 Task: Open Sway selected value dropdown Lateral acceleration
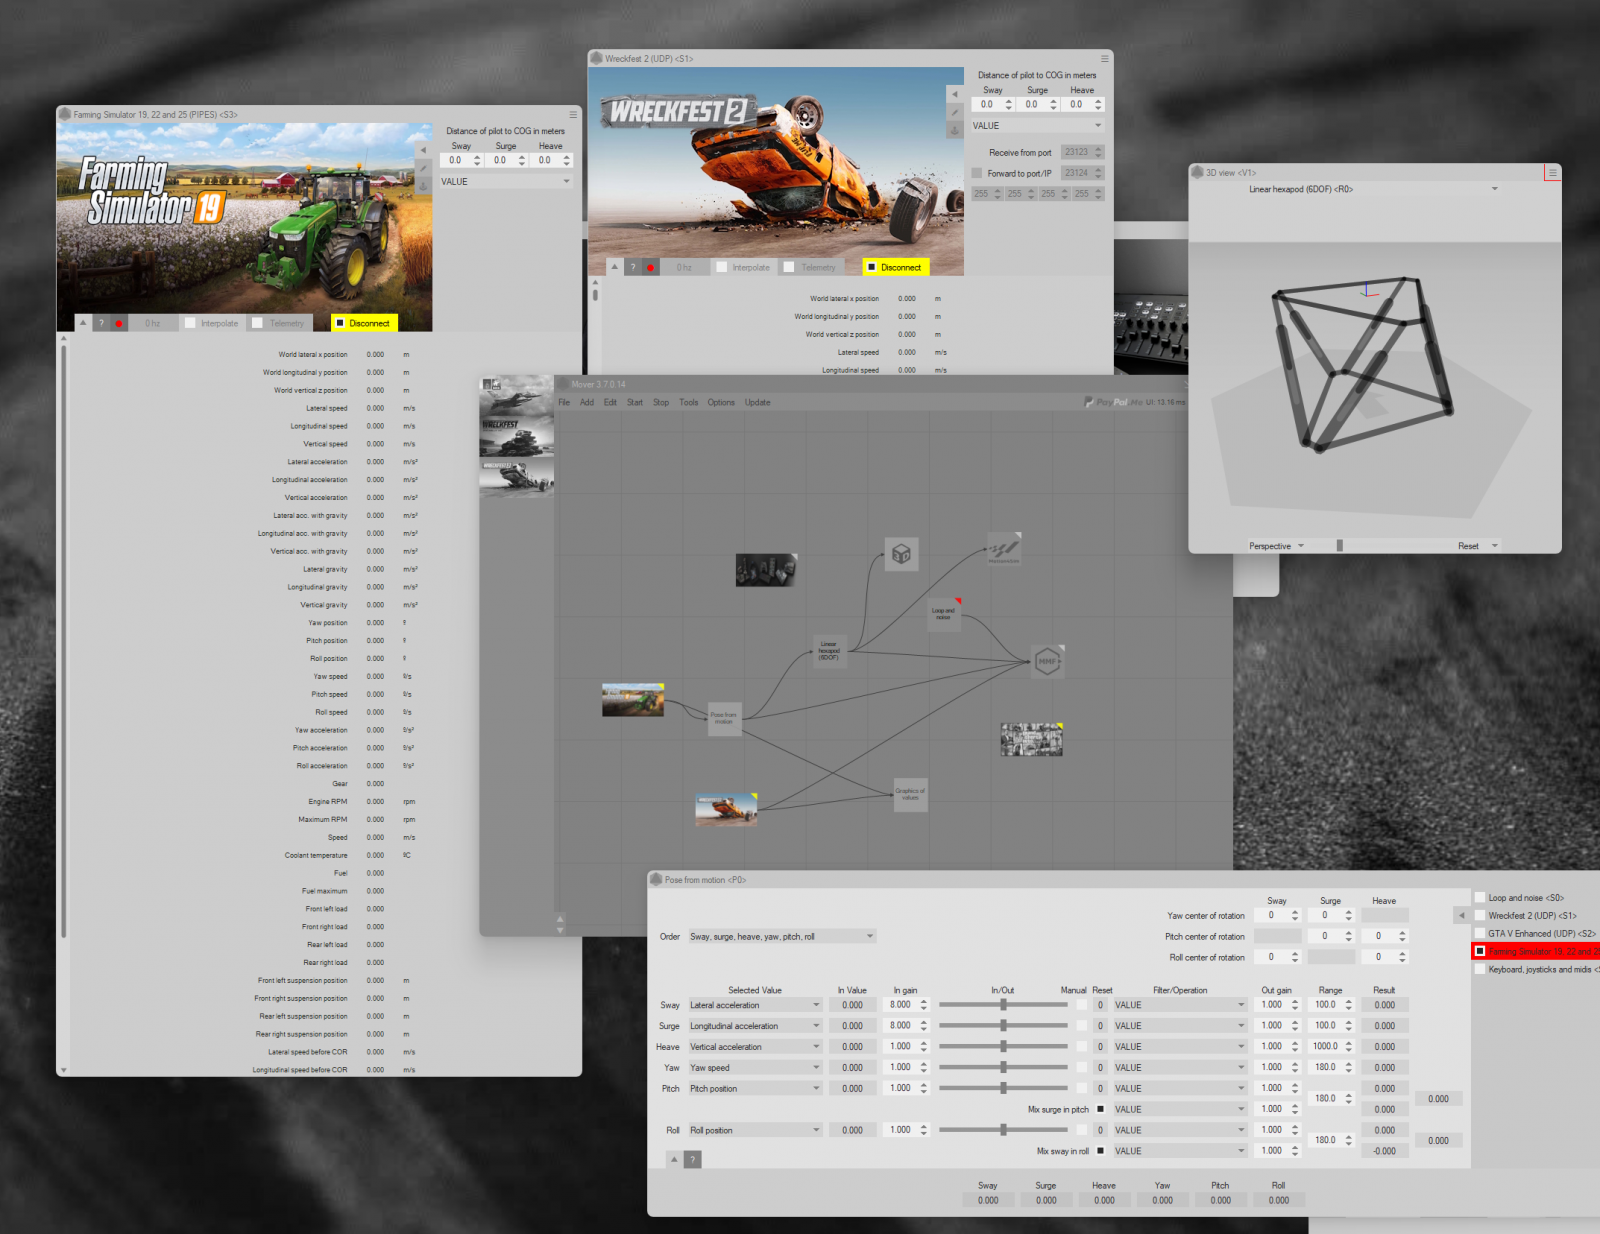[x=755, y=1005]
